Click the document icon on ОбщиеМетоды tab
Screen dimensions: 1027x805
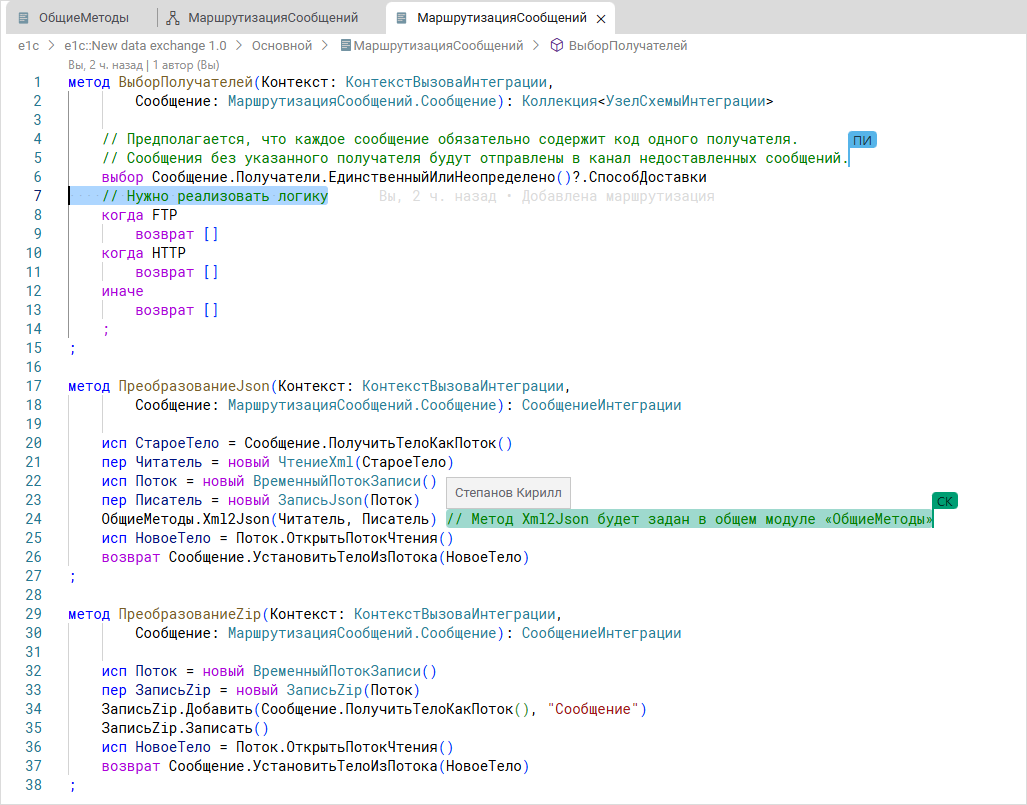[x=24, y=18]
